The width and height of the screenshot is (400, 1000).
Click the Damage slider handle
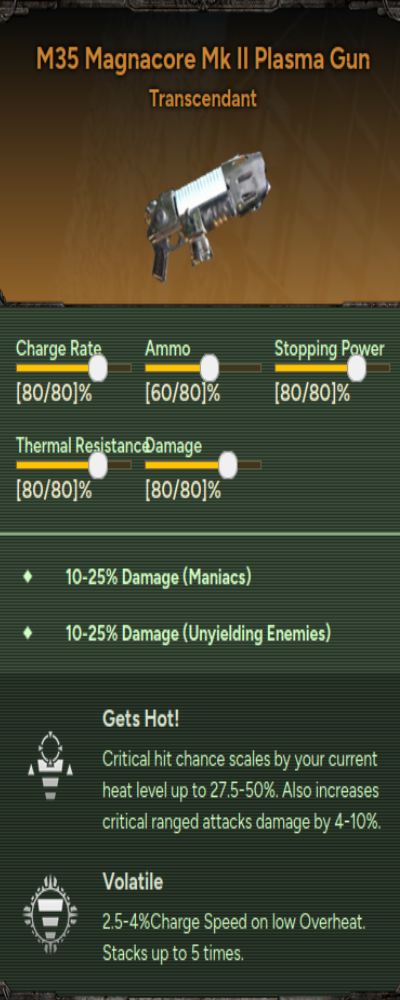(x=228, y=465)
